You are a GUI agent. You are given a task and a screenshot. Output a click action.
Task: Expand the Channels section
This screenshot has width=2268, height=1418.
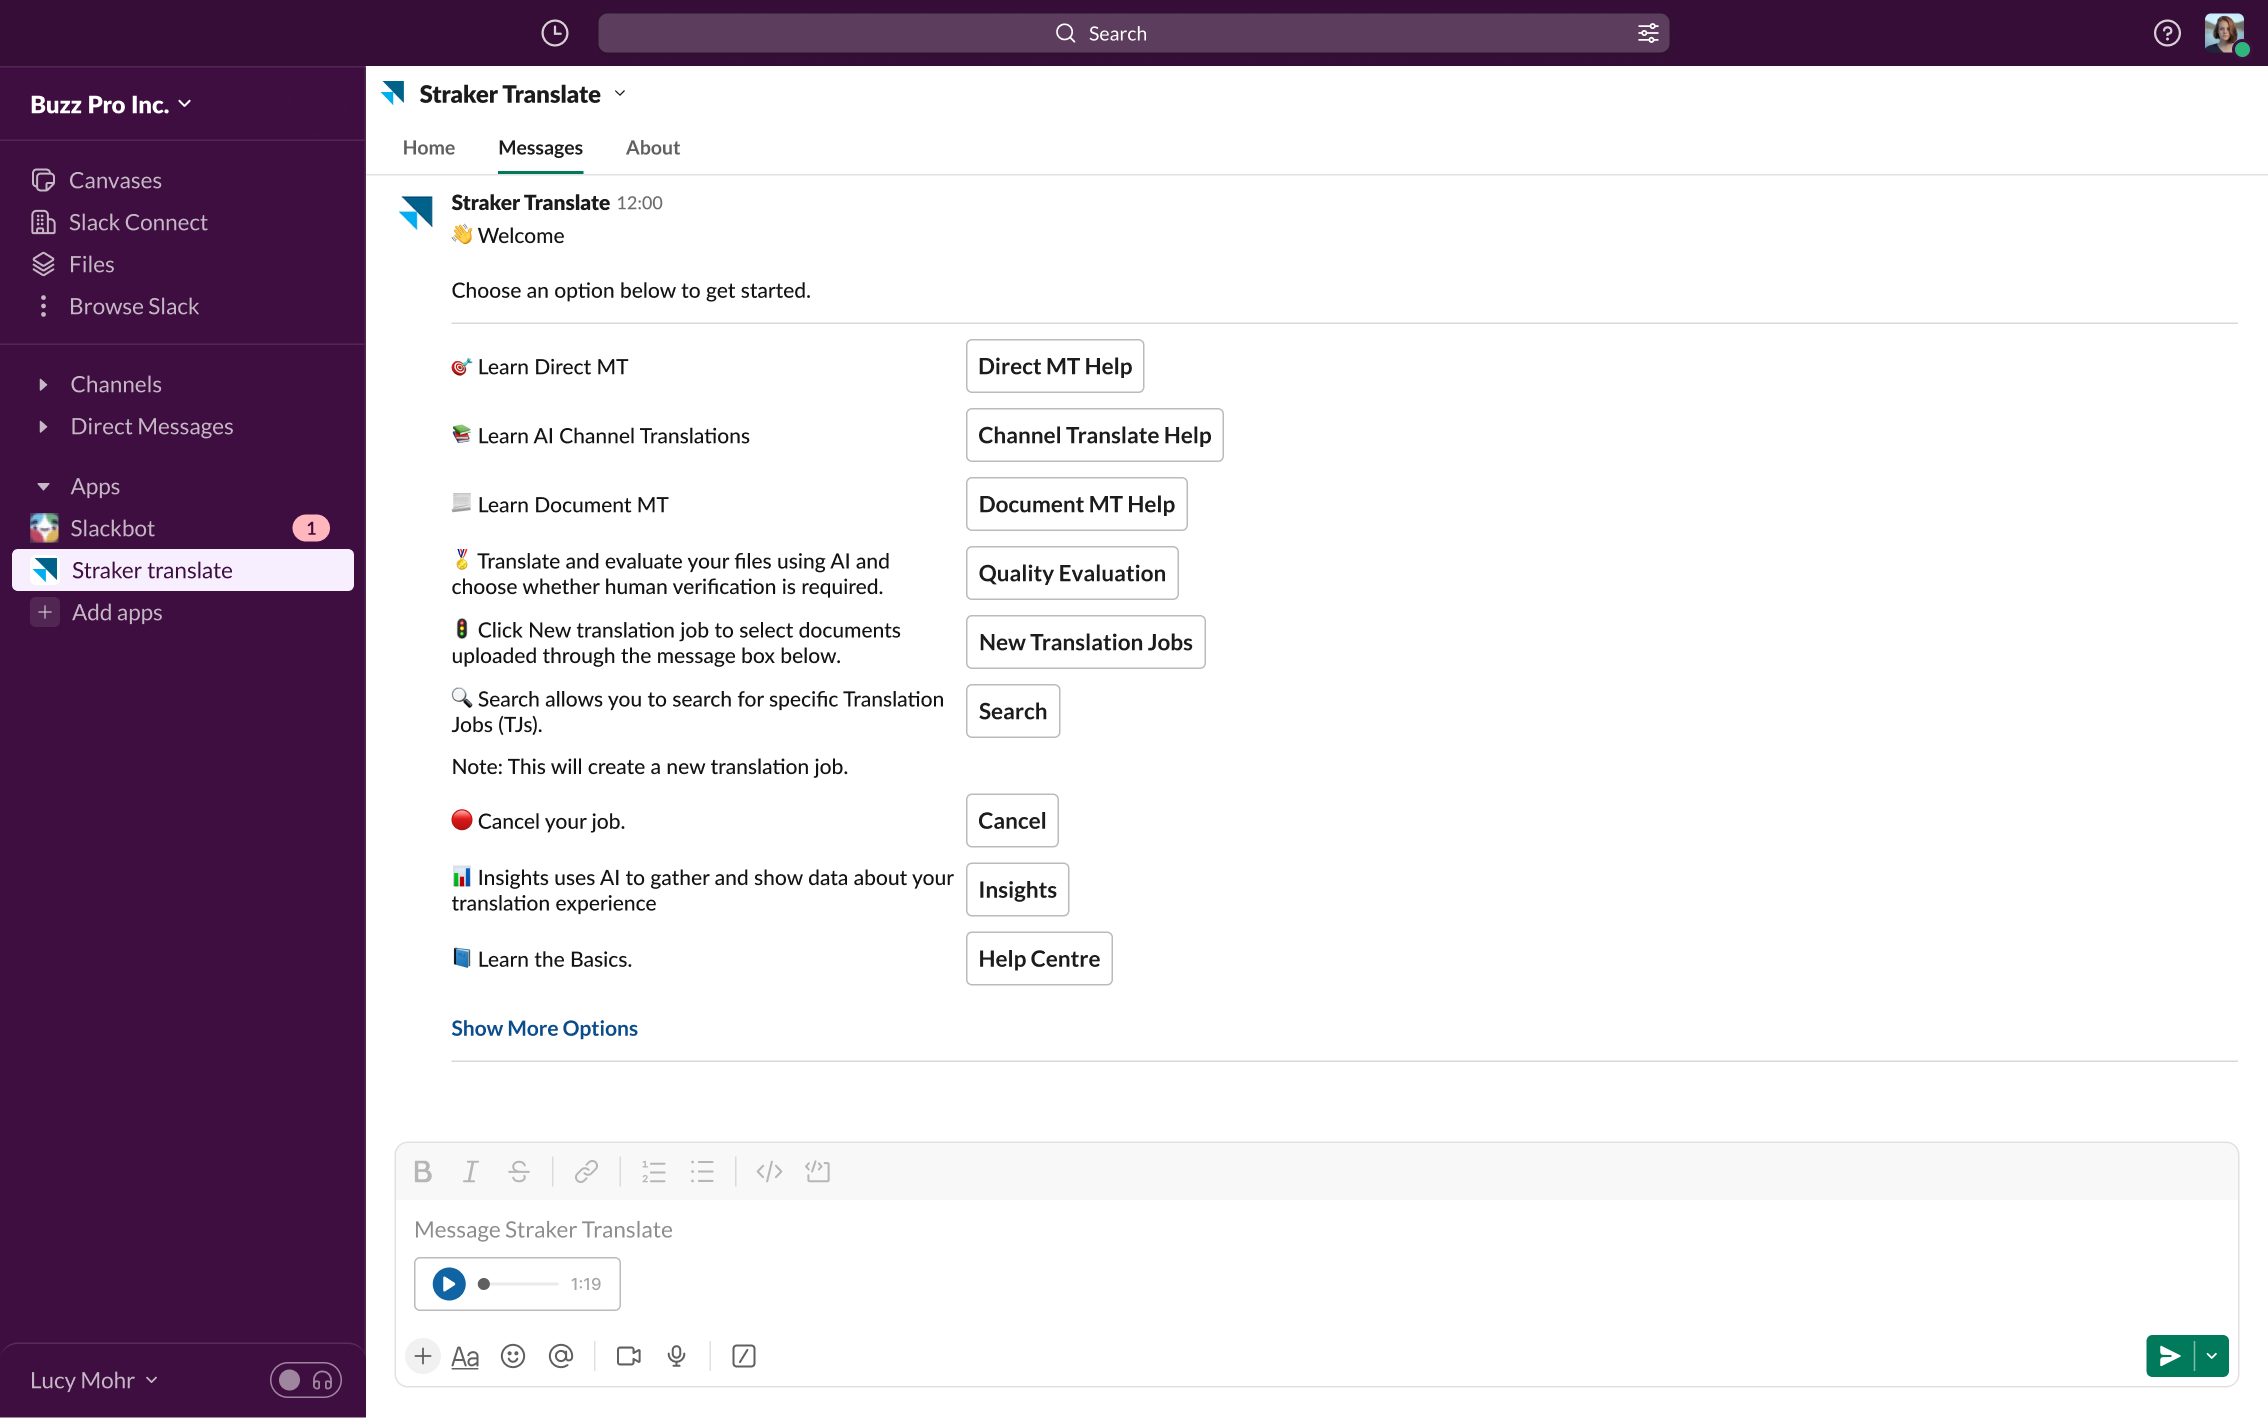tap(43, 384)
